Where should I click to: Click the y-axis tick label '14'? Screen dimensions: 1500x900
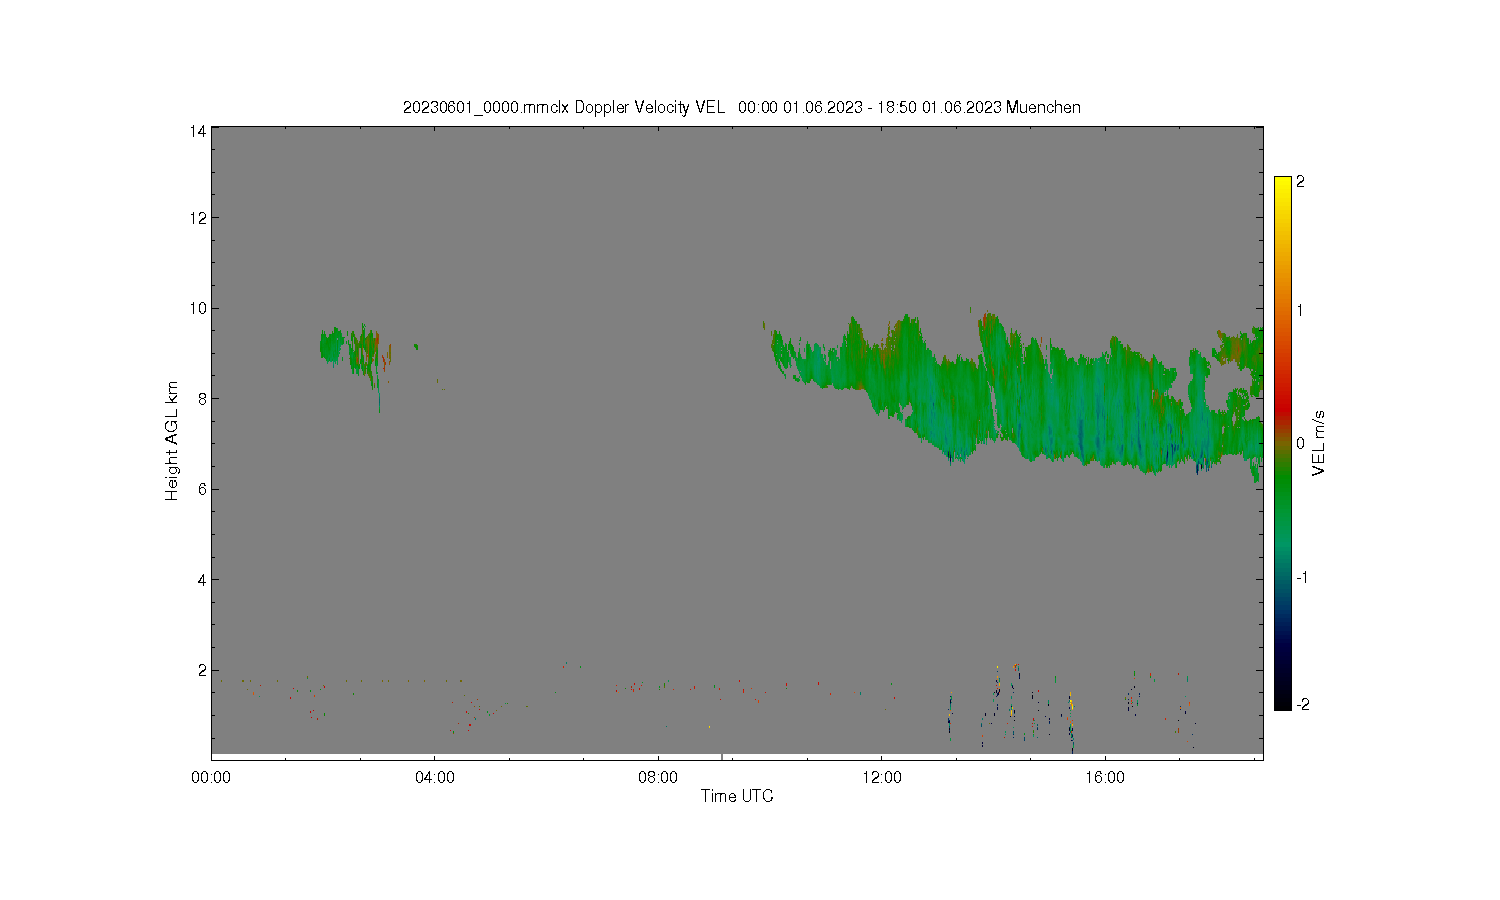198,130
